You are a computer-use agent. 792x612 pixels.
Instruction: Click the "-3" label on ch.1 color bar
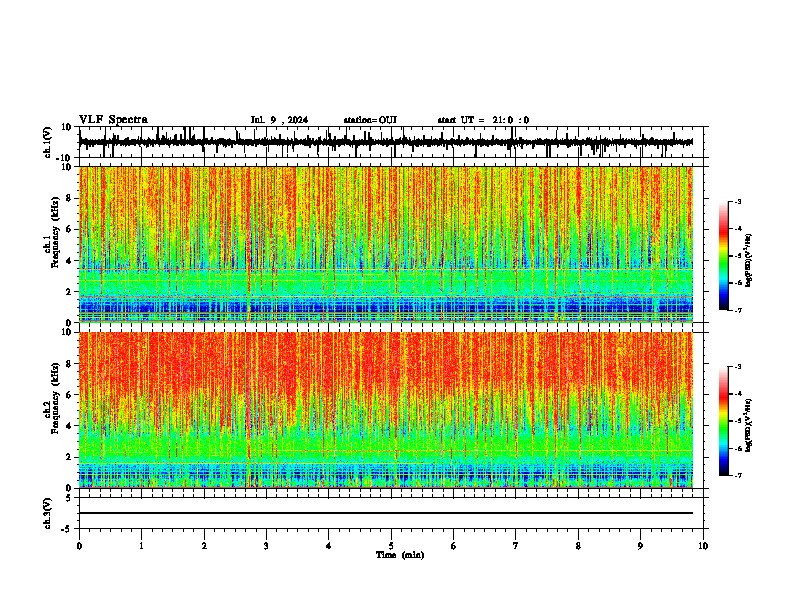click(x=737, y=201)
